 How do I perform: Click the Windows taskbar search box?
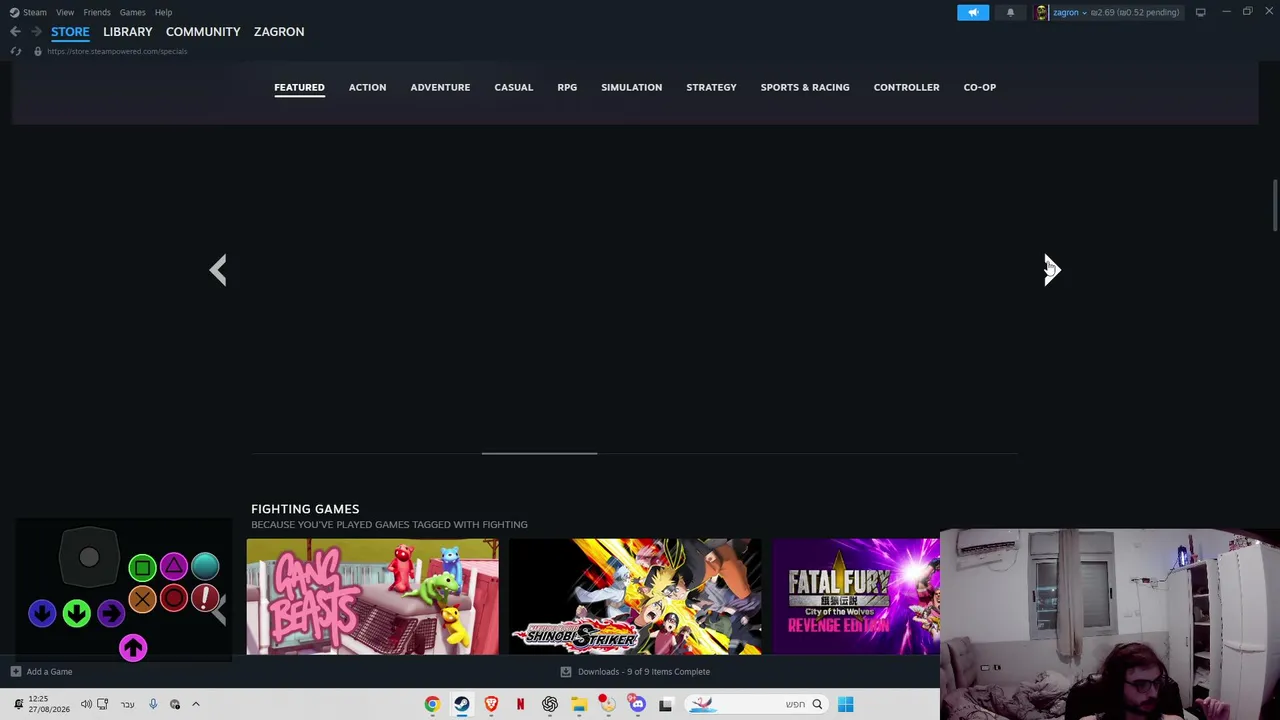tap(757, 704)
